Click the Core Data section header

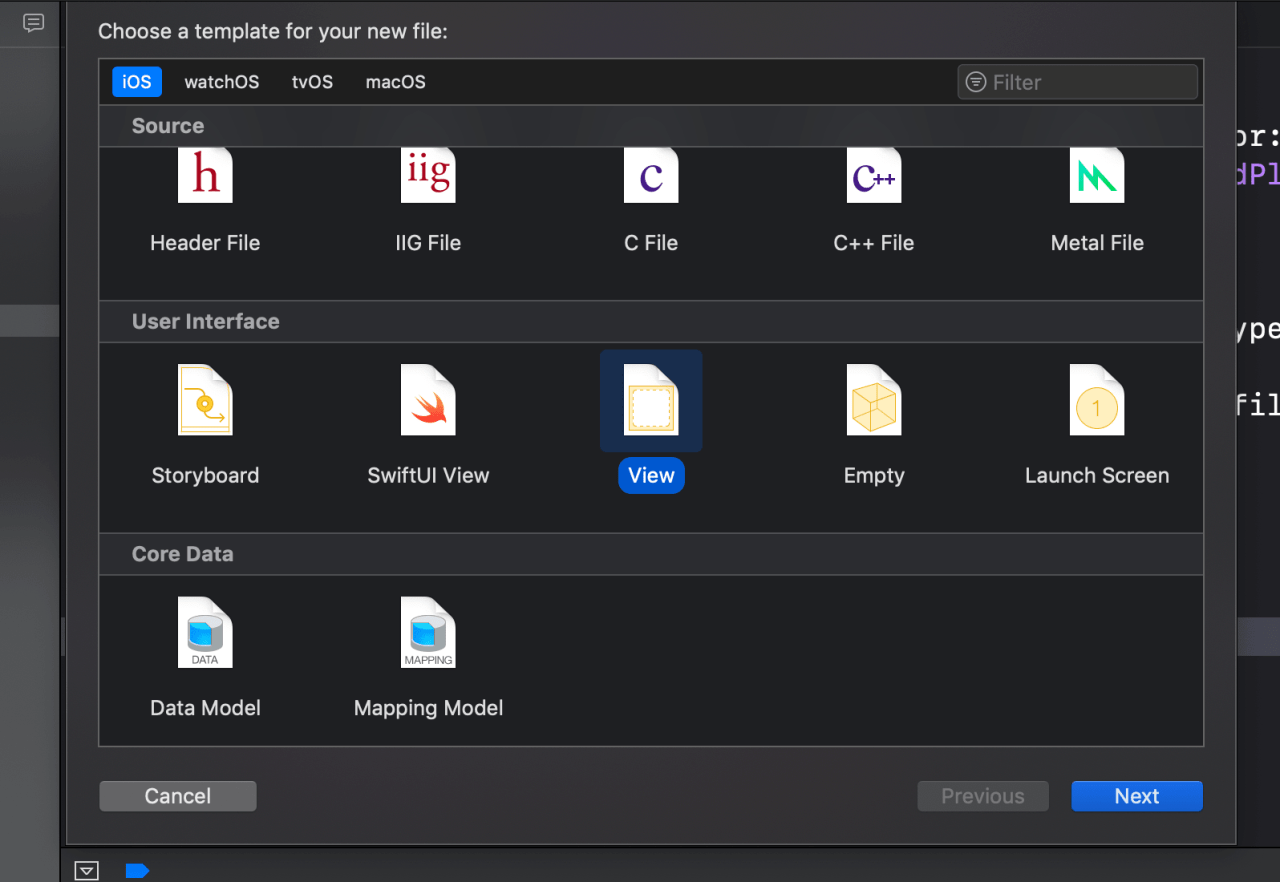(x=651, y=554)
